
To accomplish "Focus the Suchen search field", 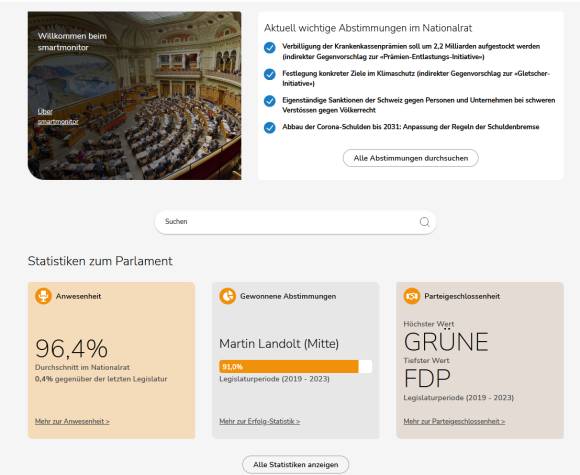I will pyautogui.click(x=295, y=222).
